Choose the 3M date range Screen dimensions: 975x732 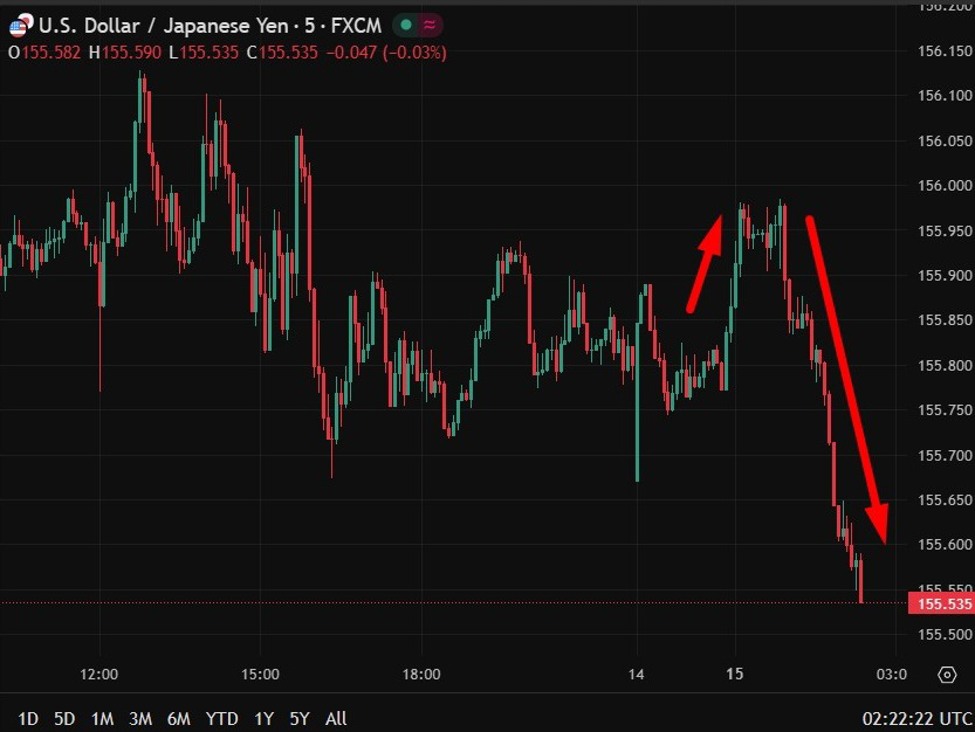pos(140,718)
